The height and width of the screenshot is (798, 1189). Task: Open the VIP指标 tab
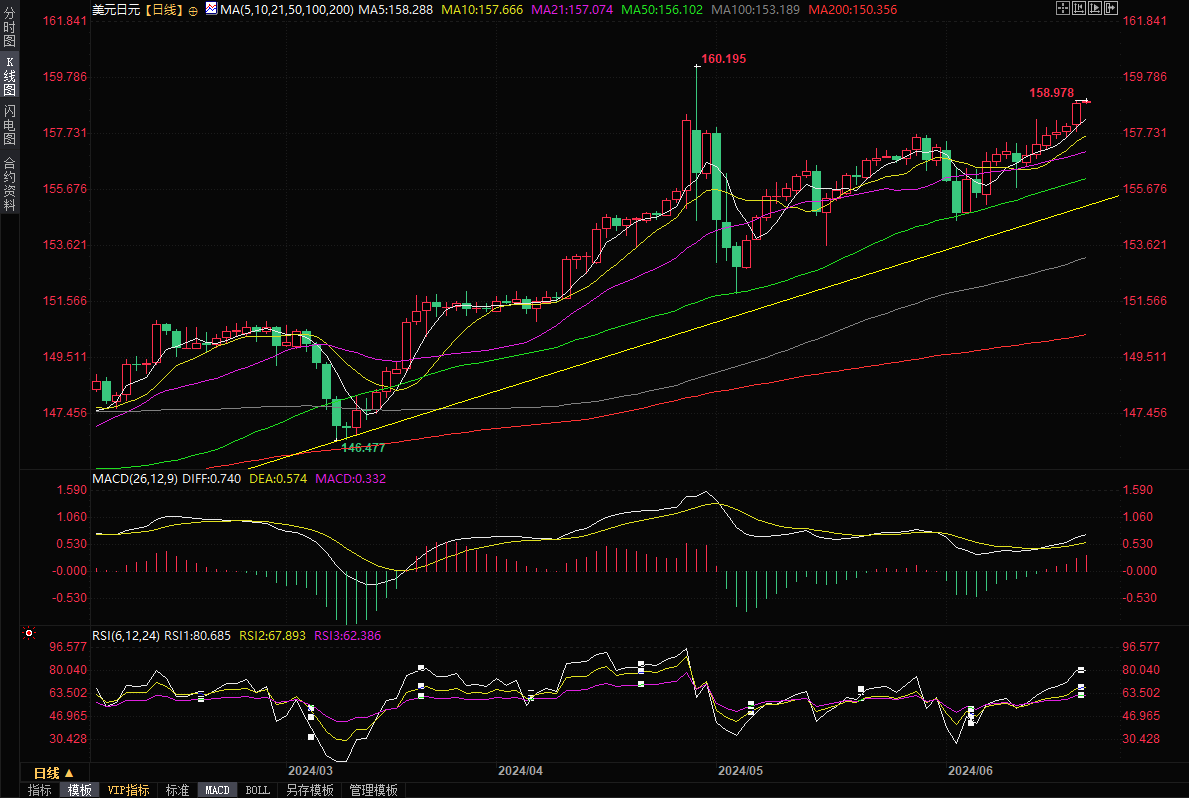click(x=129, y=790)
